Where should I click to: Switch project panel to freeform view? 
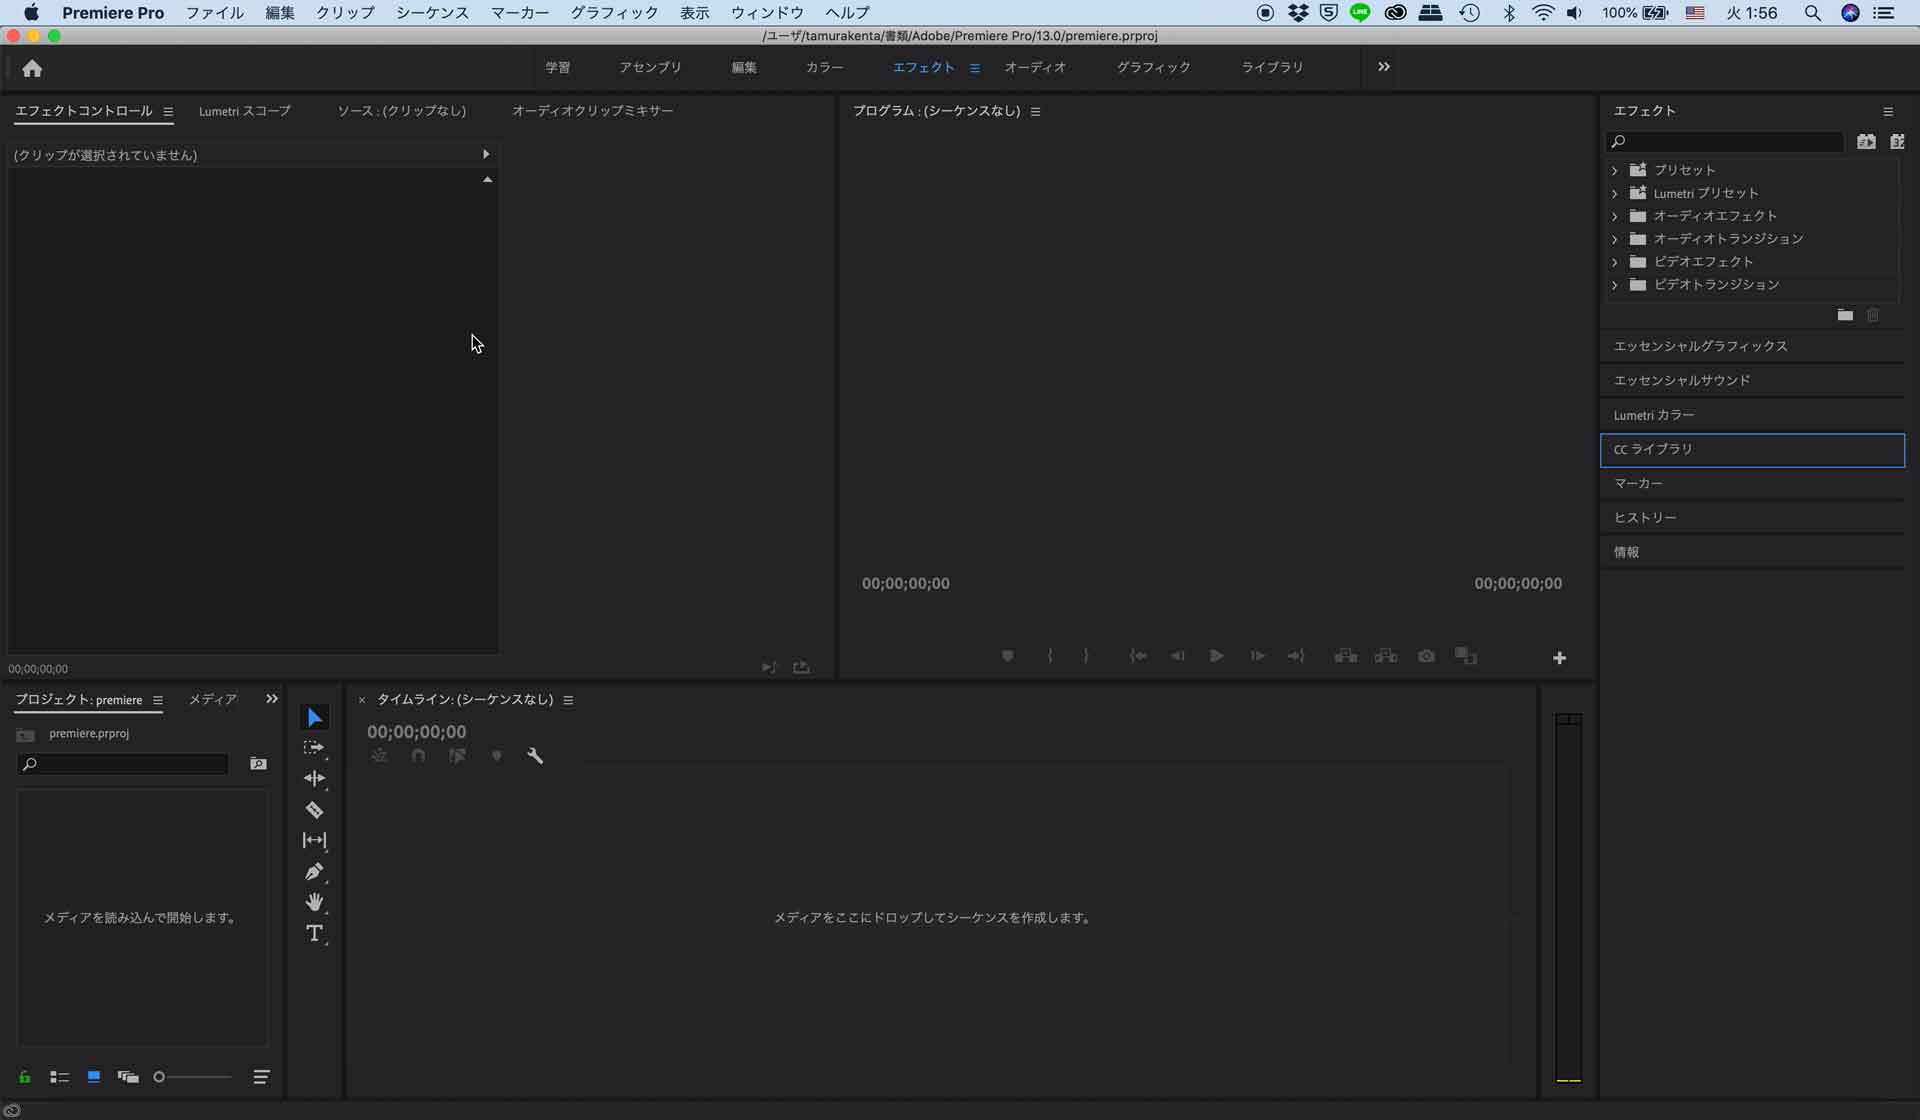tap(127, 1077)
